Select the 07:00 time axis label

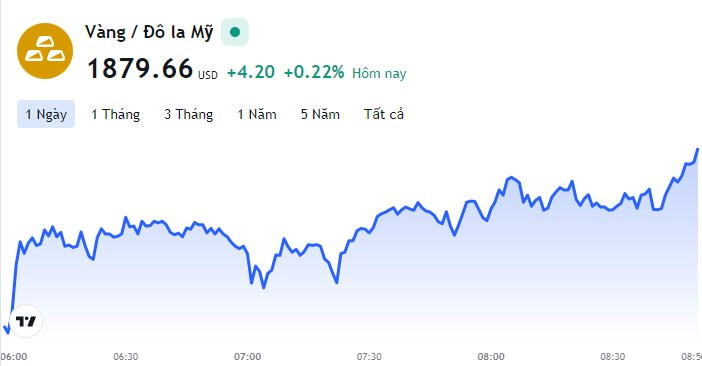247,357
